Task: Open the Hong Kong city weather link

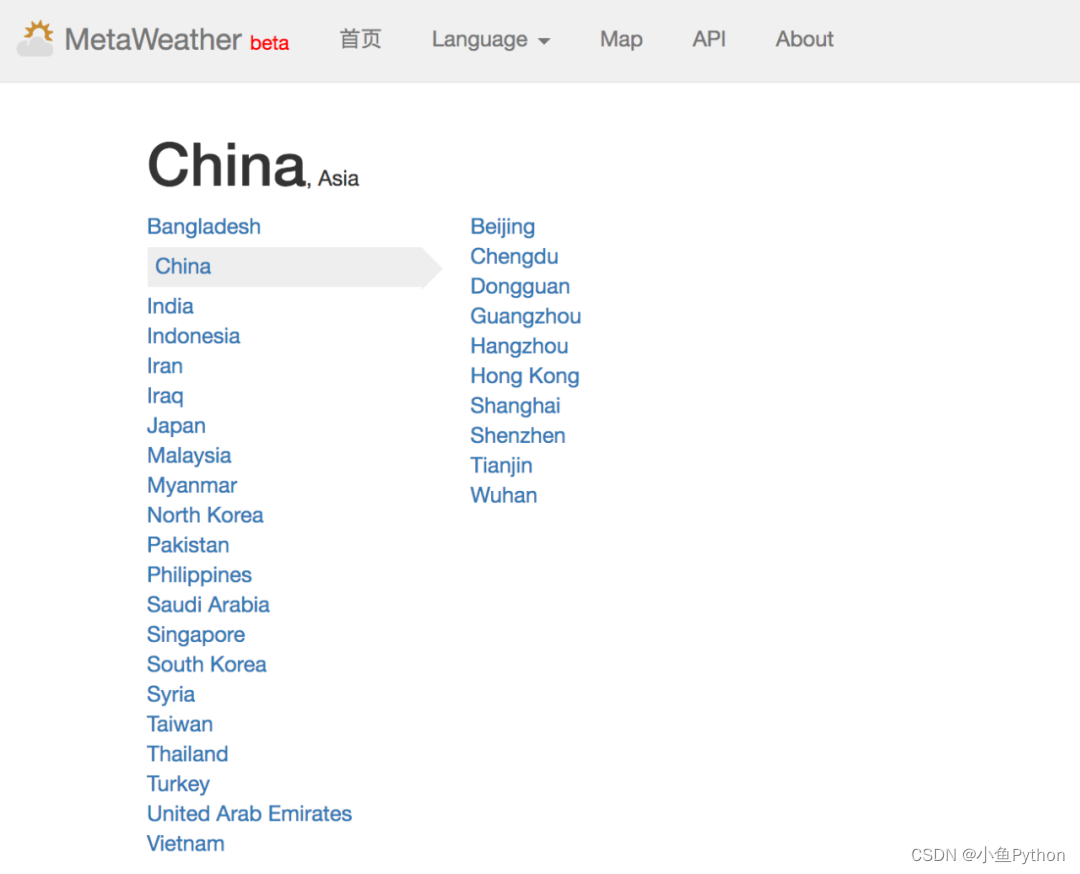Action: coord(525,376)
